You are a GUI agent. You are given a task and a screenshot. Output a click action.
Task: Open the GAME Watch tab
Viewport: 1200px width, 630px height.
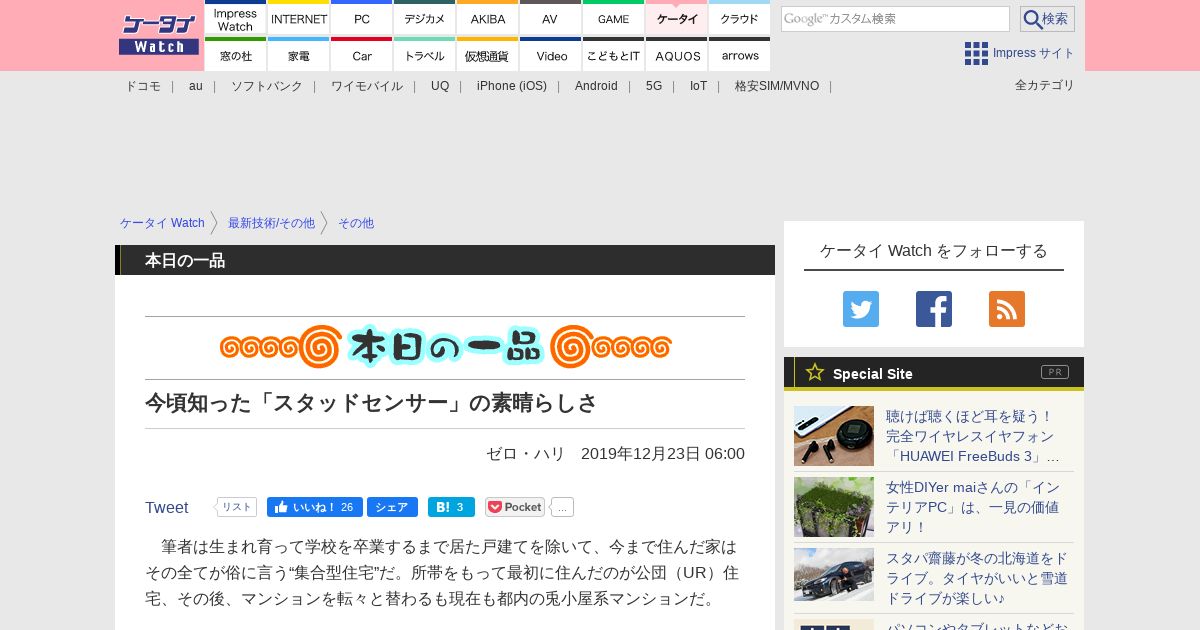(x=614, y=18)
